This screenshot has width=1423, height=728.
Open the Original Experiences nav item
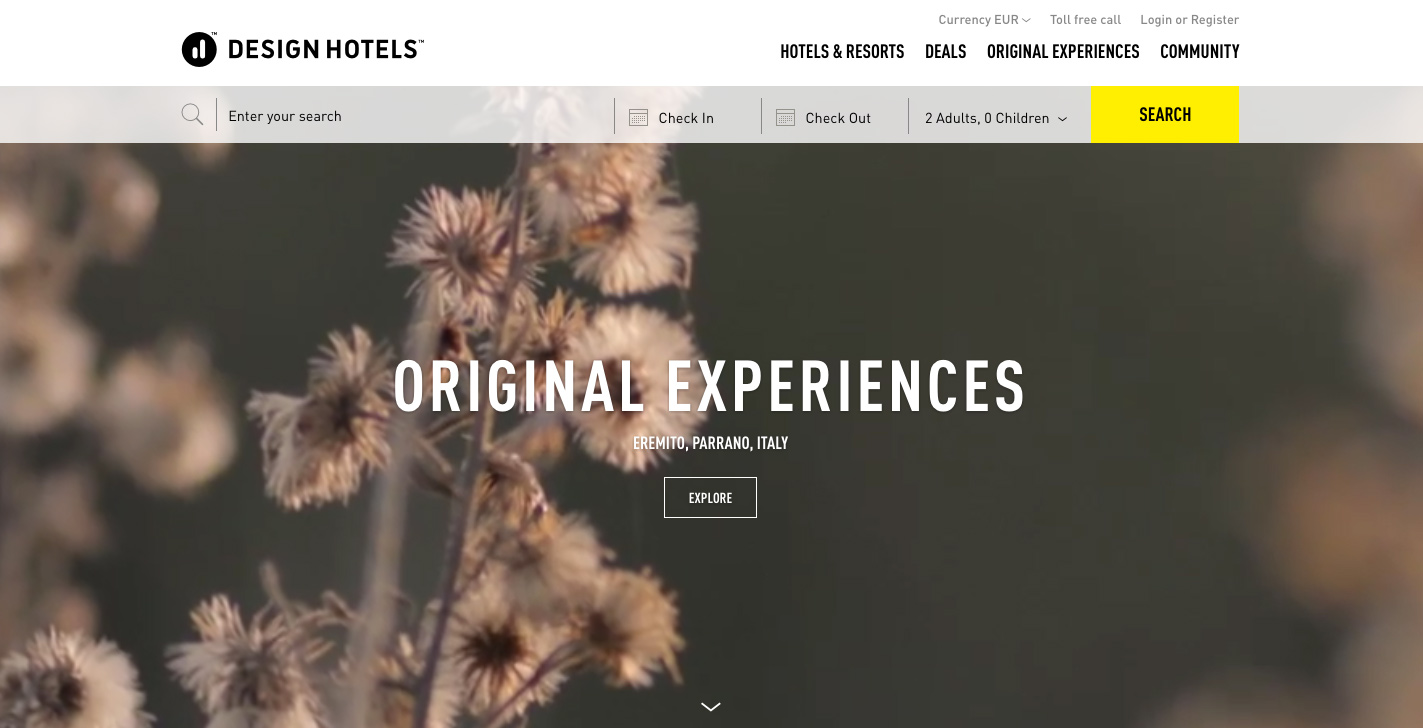pos(1063,52)
